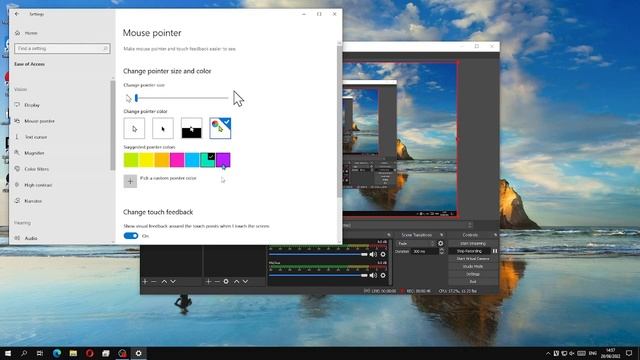
Task: Click the Settings content vertical scrollbar
Action: [340, 121]
